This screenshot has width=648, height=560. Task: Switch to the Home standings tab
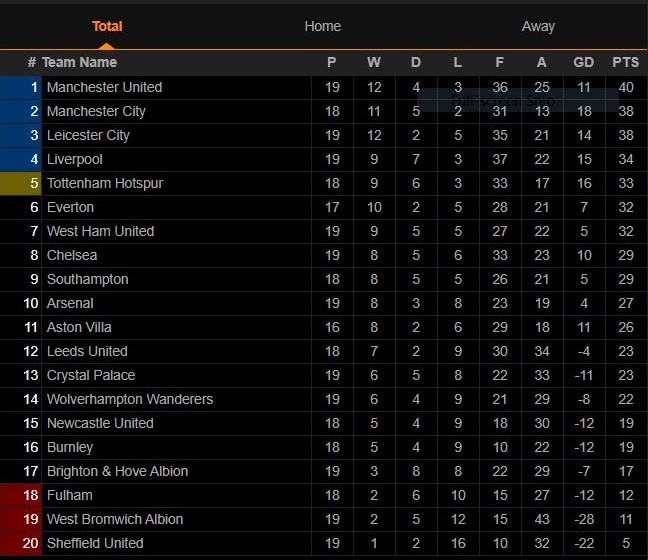322,26
